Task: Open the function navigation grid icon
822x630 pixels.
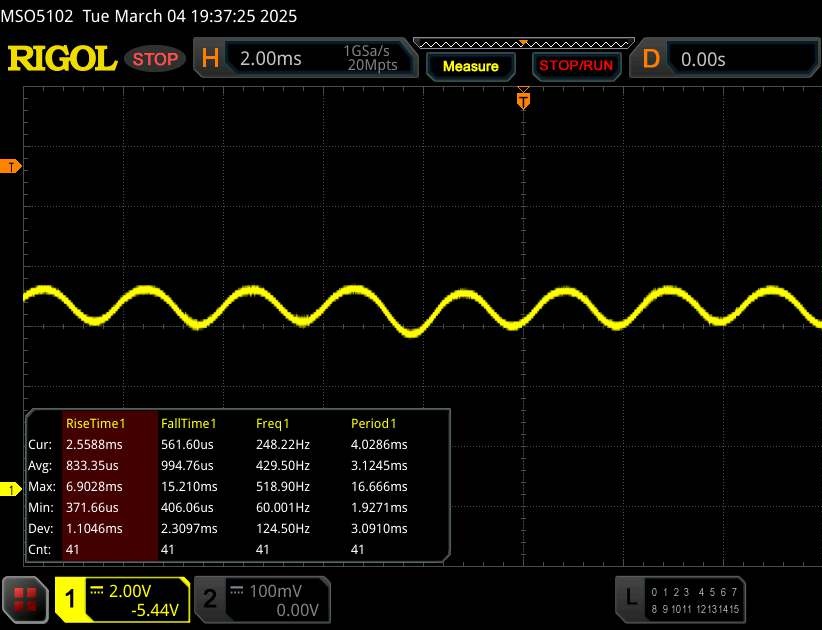Action: click(25, 600)
